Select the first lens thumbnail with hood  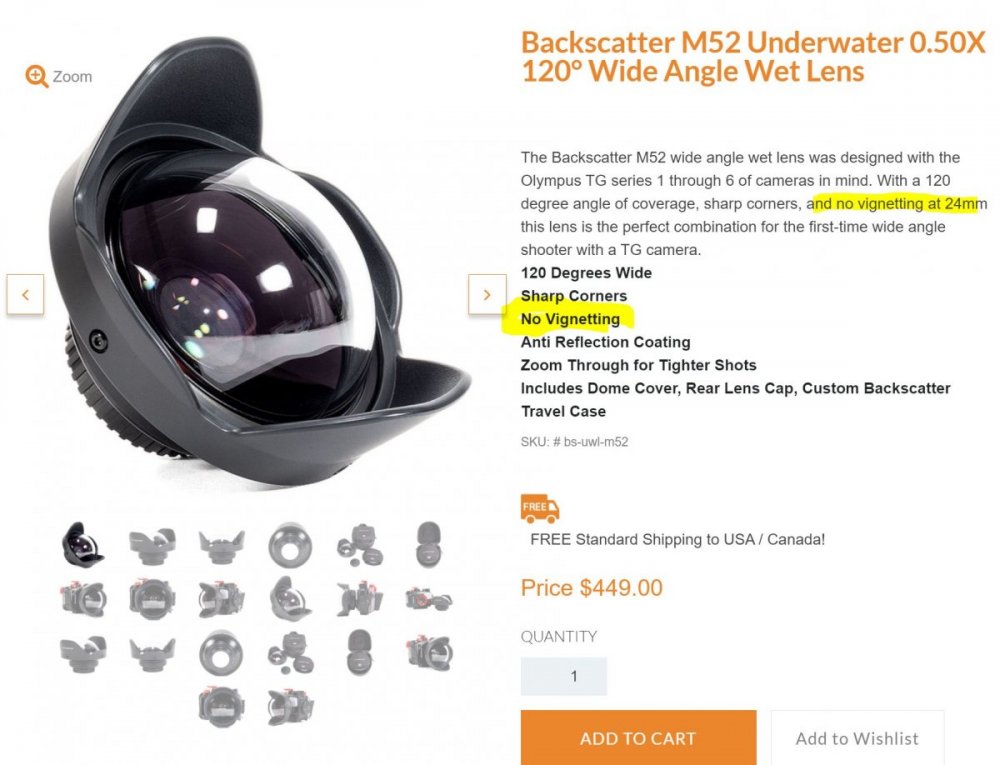point(83,544)
